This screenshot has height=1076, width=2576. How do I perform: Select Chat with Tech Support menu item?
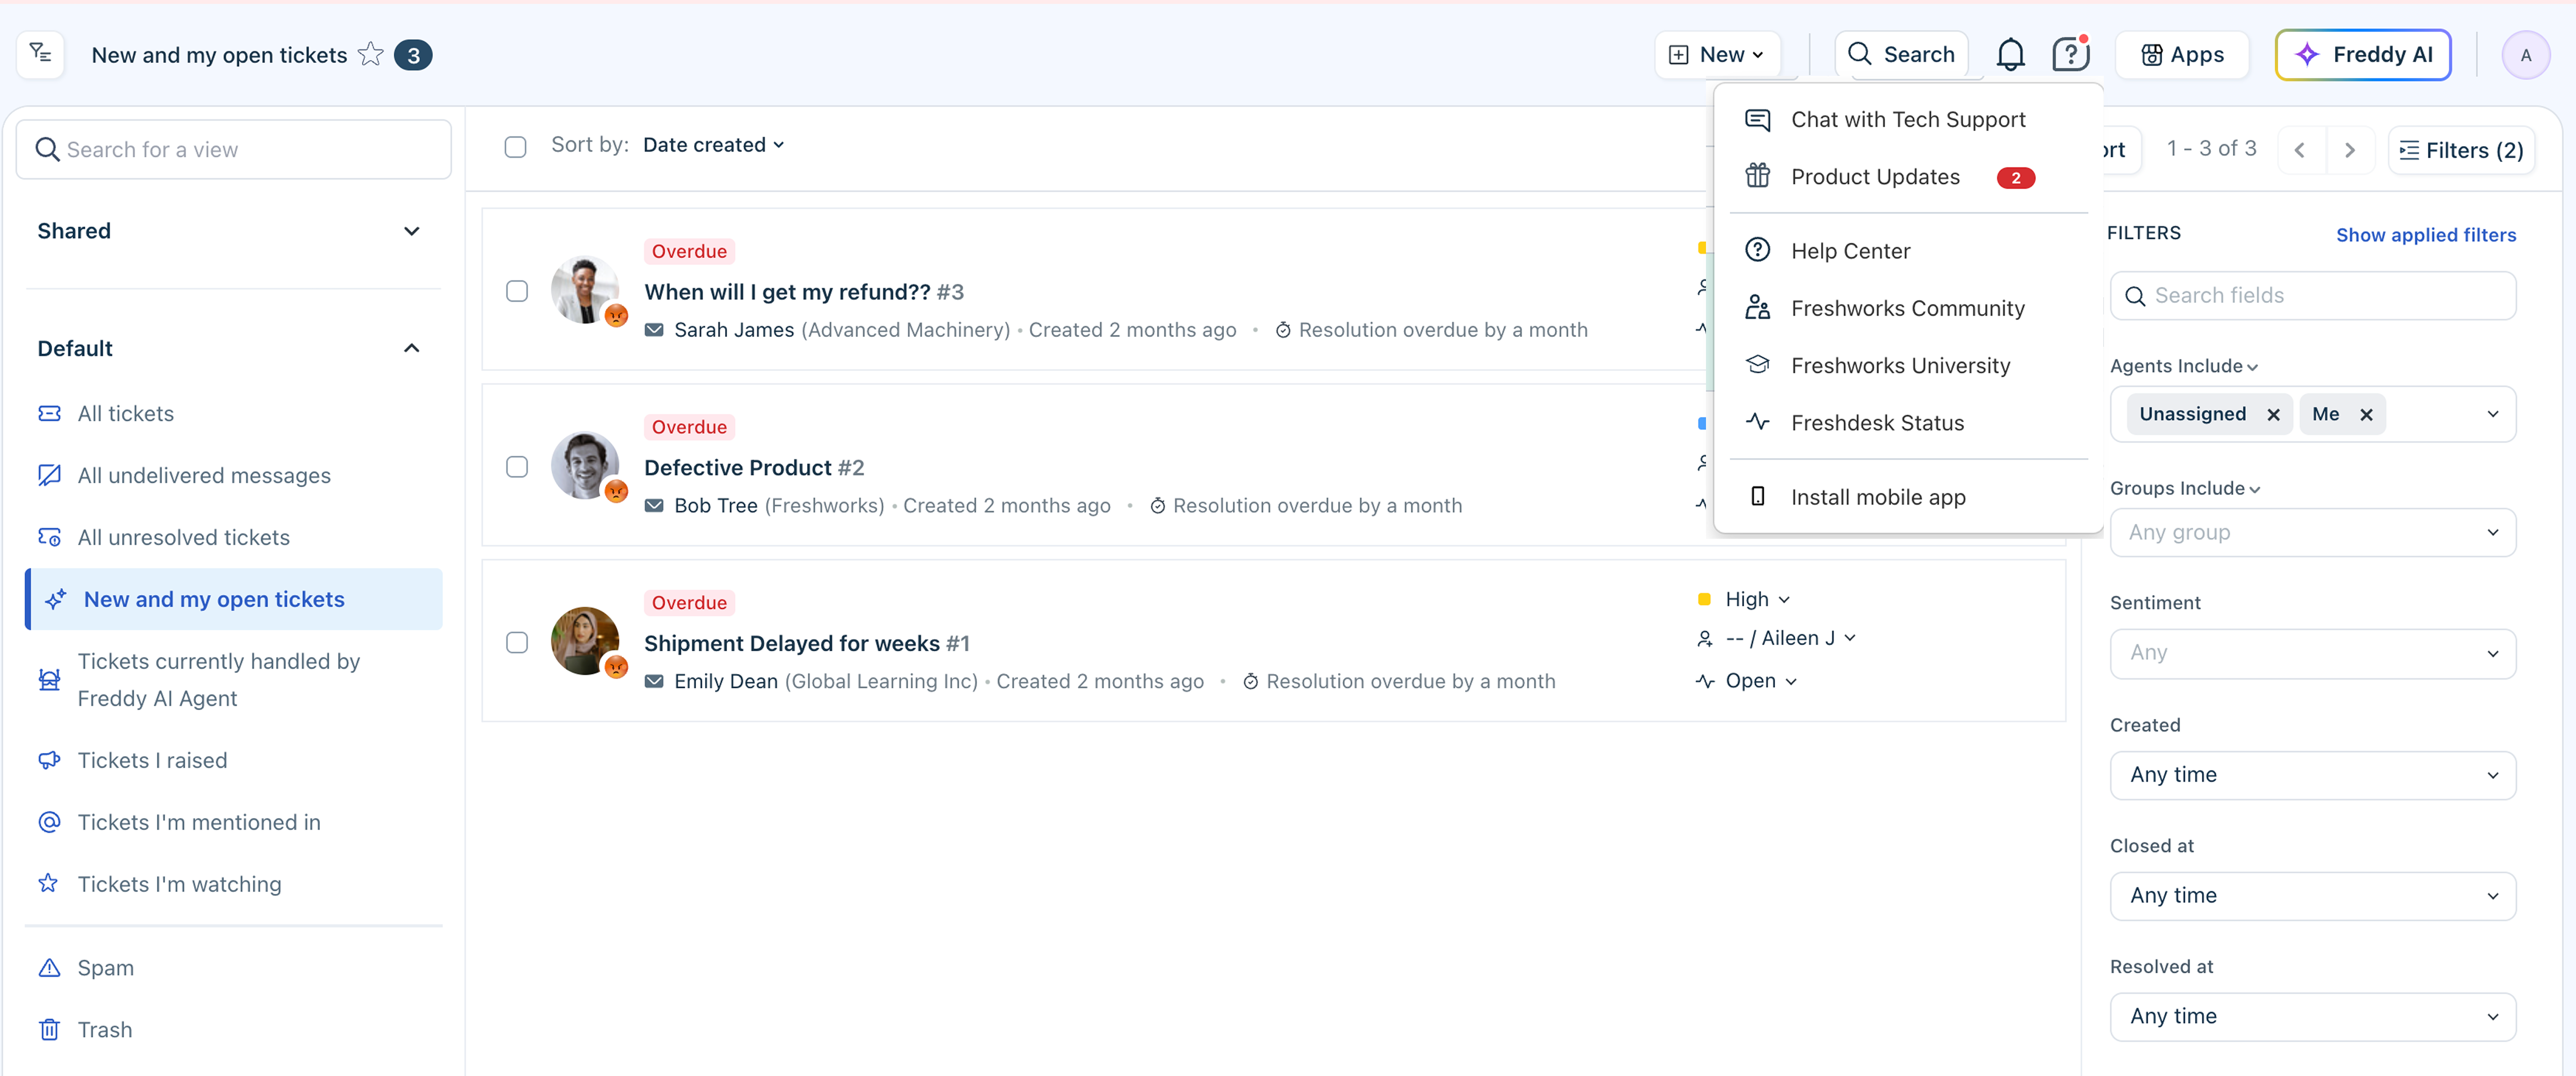pos(1907,120)
